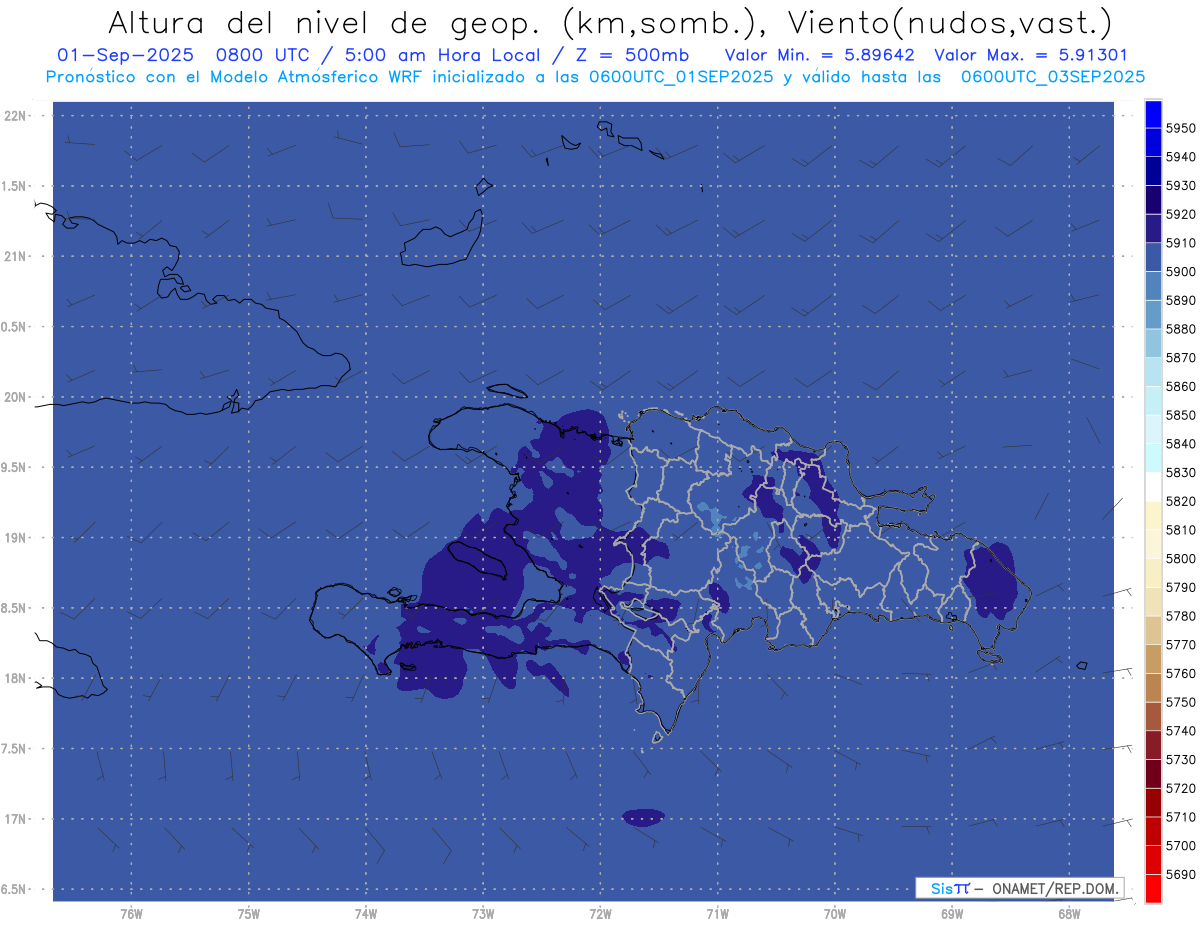
Task: Select the map title 'Altura del nivel de geop.'
Action: pyautogui.click(x=322, y=22)
